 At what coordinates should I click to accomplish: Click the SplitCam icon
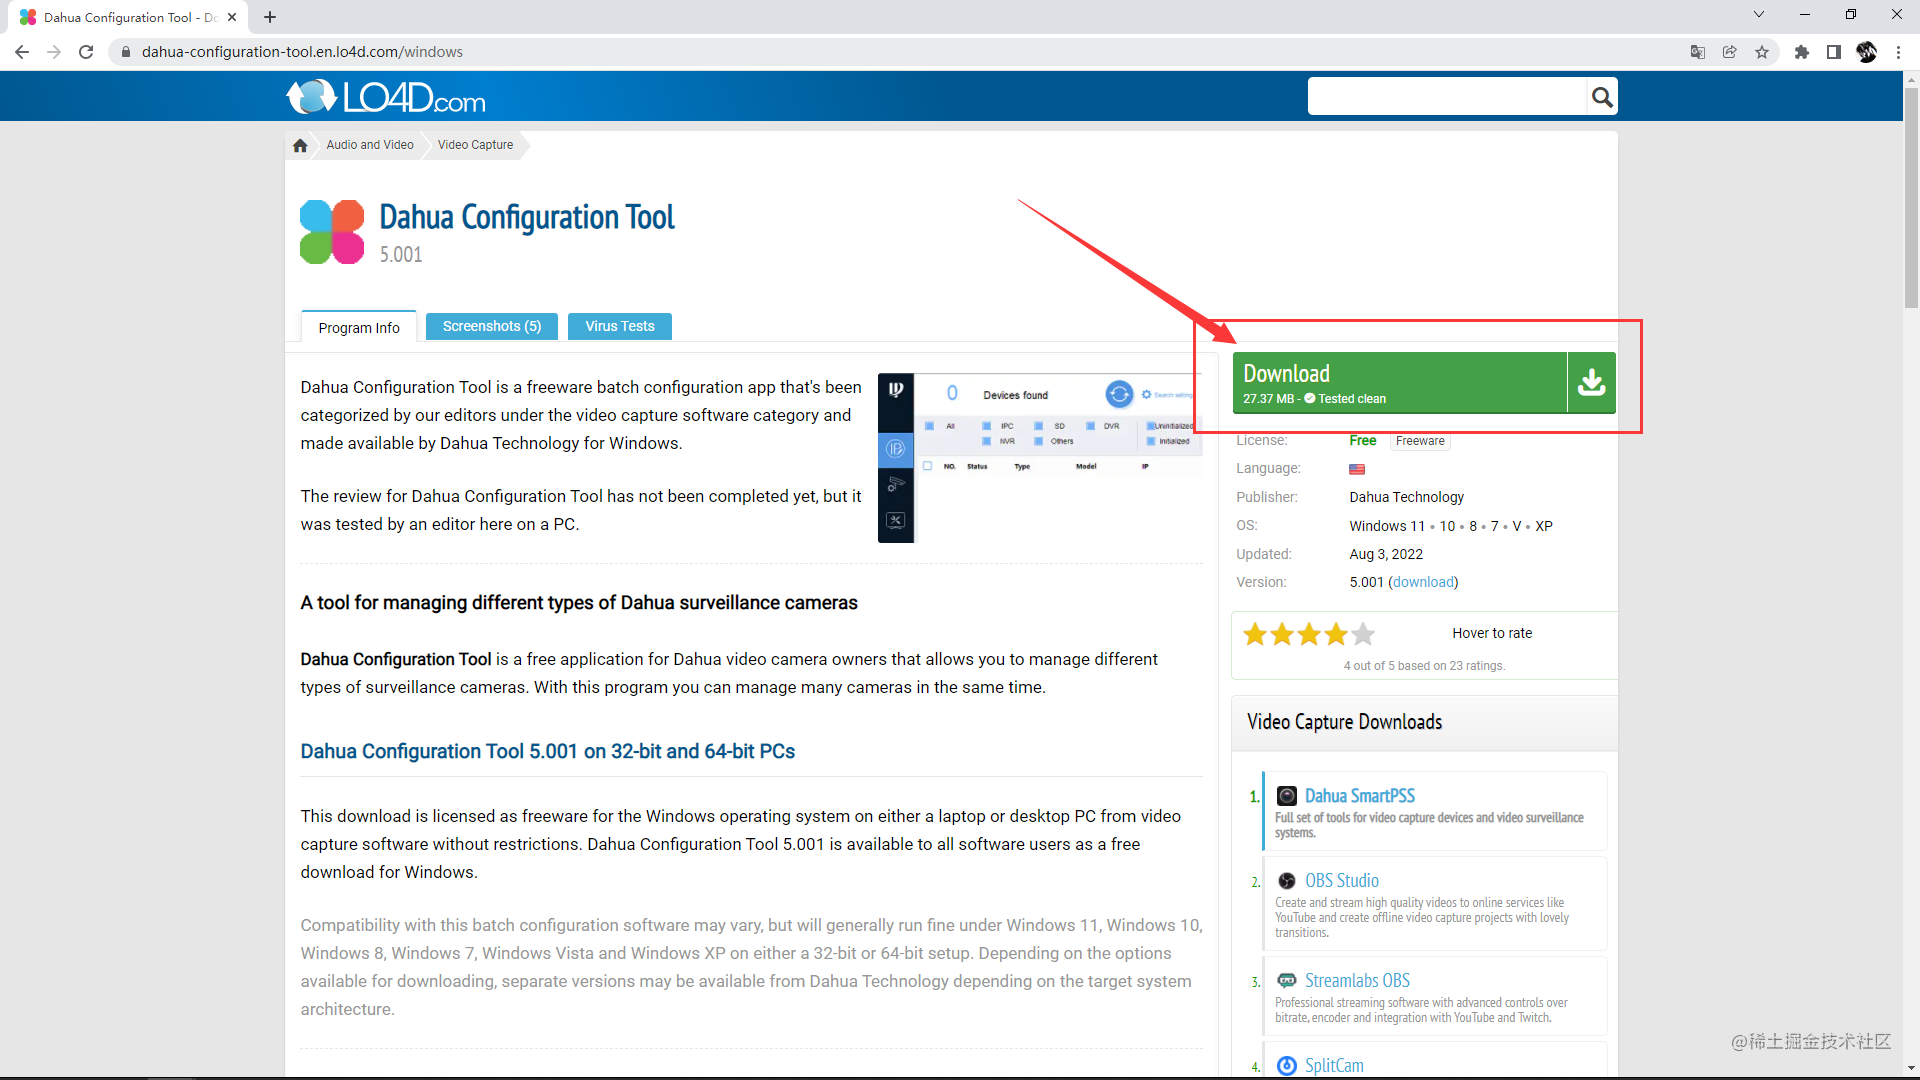pyautogui.click(x=1287, y=1066)
